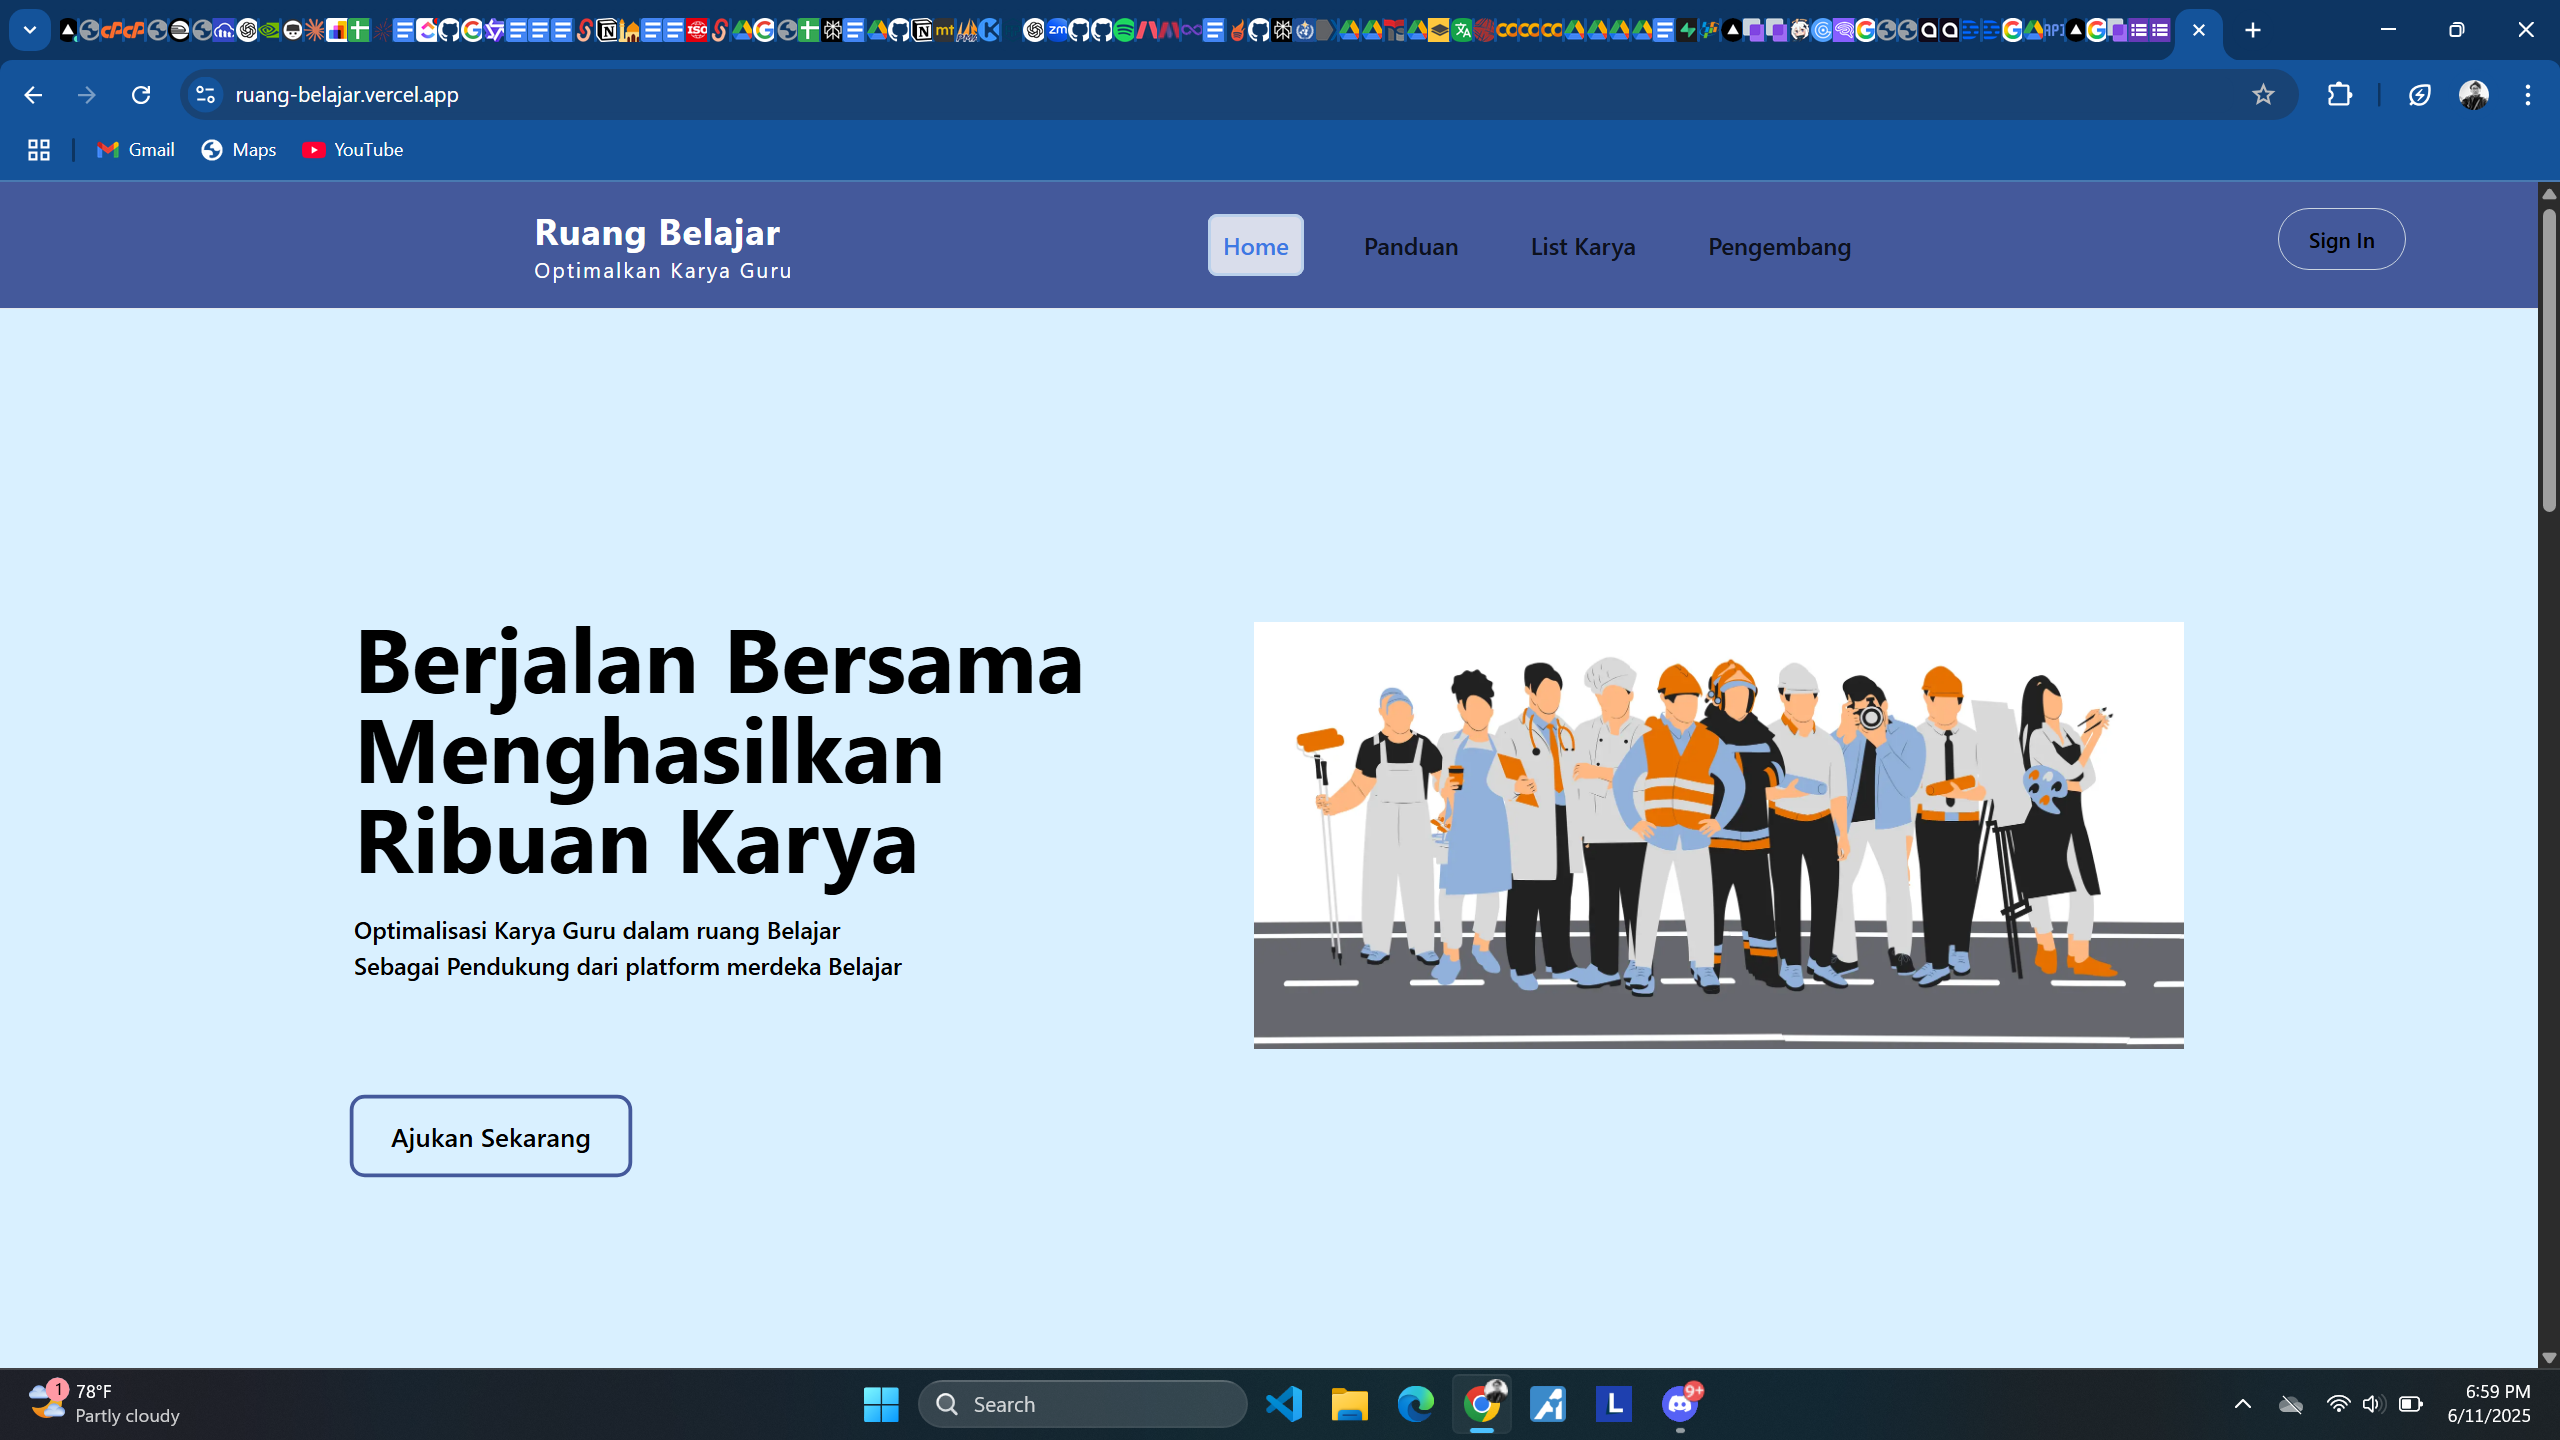2560x1440 pixels.
Task: Open Visual Studio Code from taskbar
Action: click(x=1283, y=1404)
